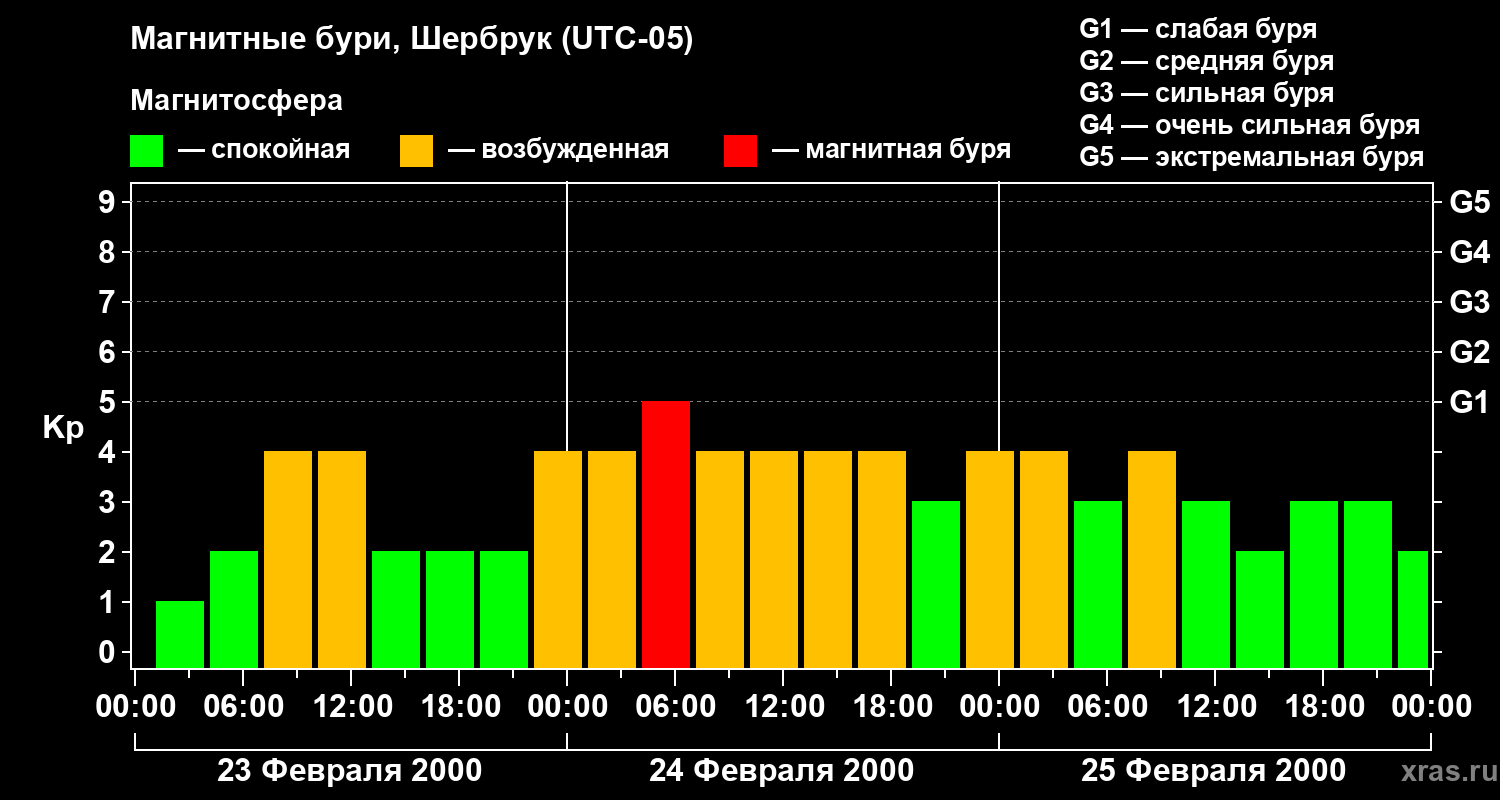
Task: Select the lone Kp 1 green bar
Action: [x=180, y=634]
